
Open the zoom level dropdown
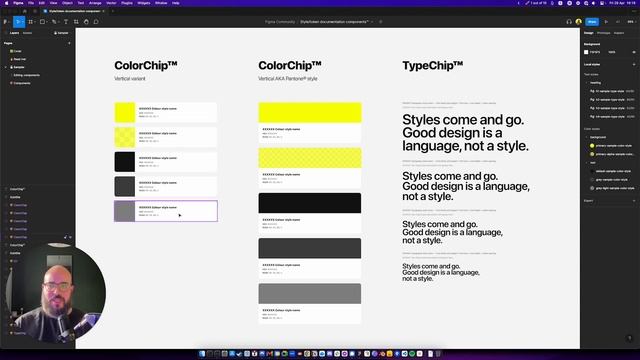631,22
